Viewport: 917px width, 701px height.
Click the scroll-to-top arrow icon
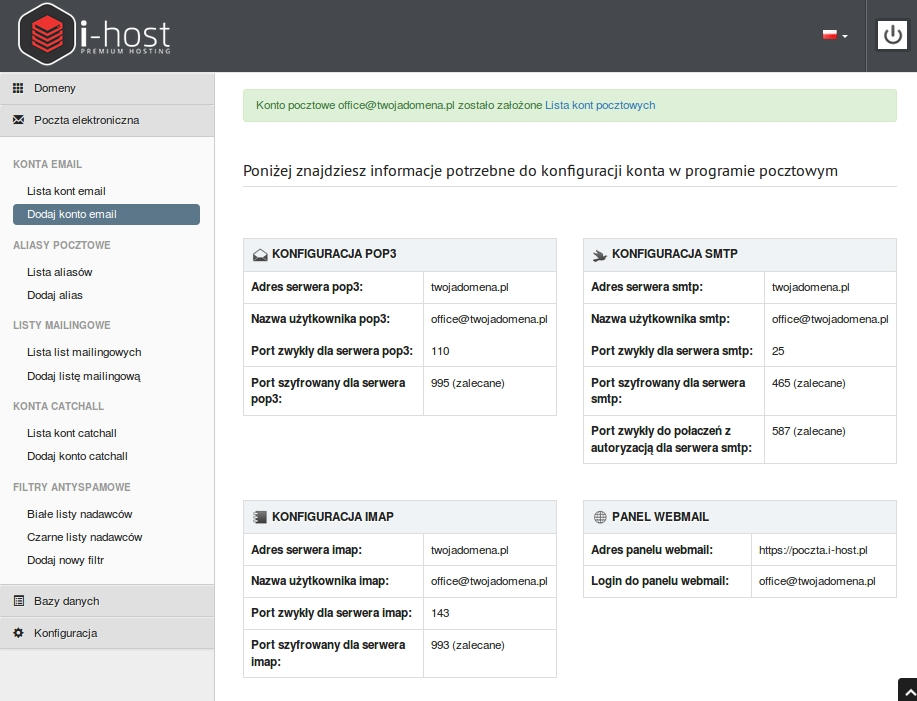909,693
